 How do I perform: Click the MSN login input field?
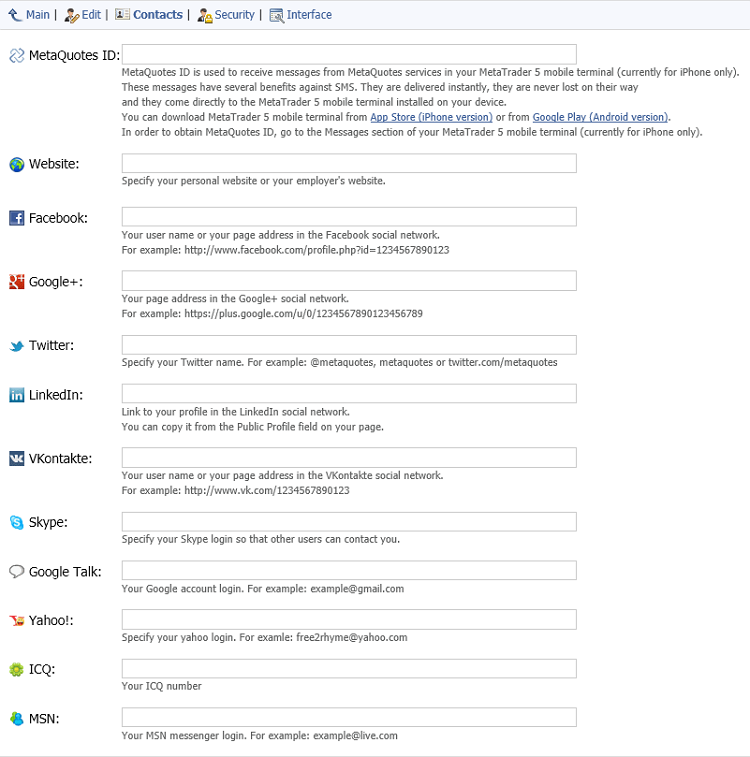click(x=349, y=717)
